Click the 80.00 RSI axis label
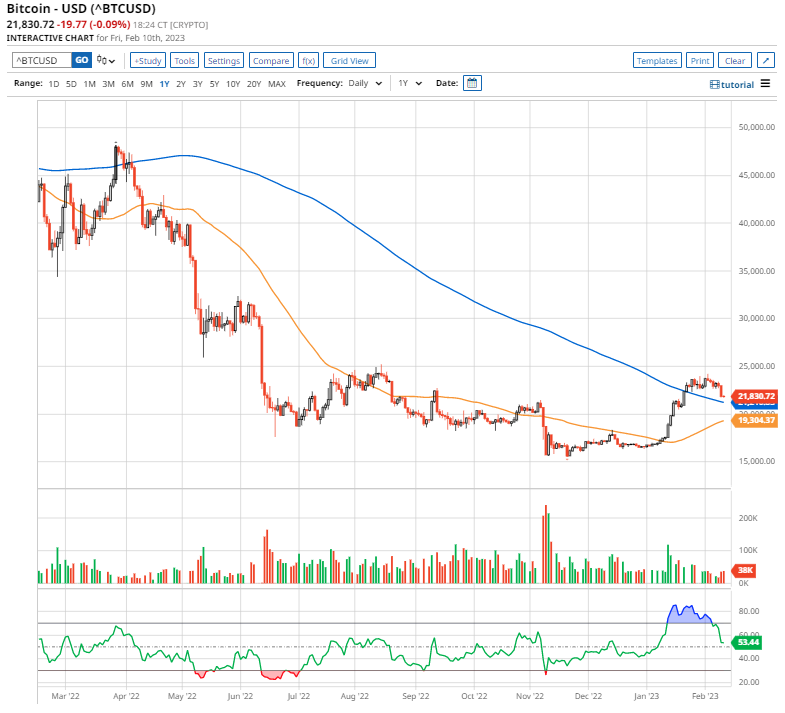785x713 pixels. point(749,611)
